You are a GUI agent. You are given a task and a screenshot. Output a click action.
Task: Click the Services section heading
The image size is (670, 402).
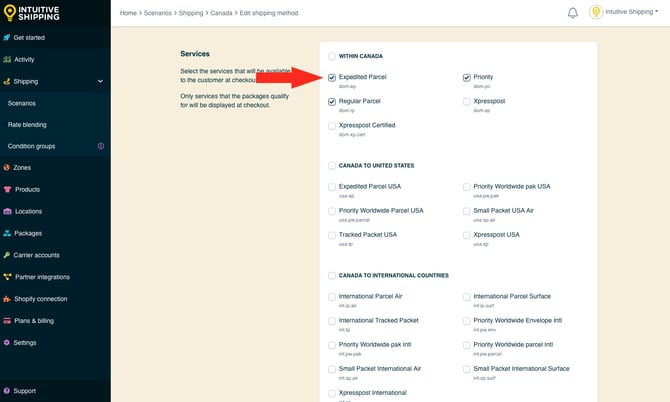click(x=195, y=54)
